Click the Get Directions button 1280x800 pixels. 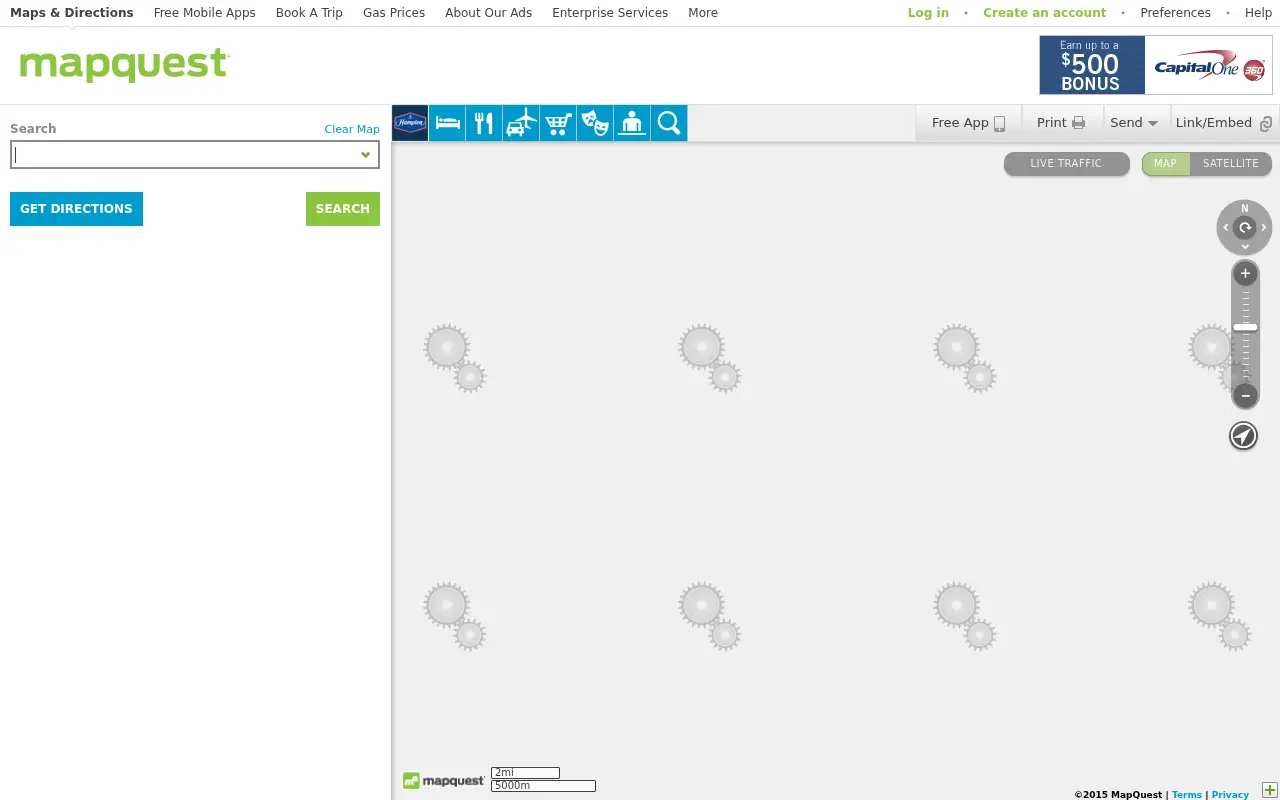tap(76, 209)
